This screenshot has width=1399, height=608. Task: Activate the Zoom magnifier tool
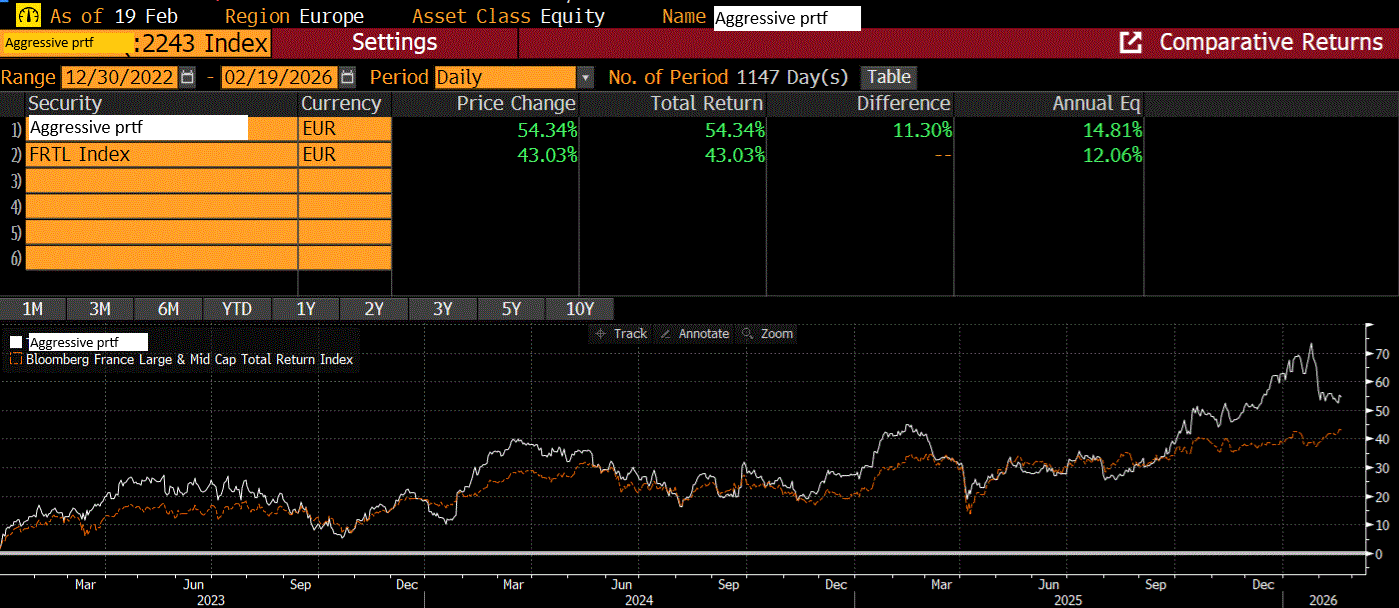pos(748,334)
